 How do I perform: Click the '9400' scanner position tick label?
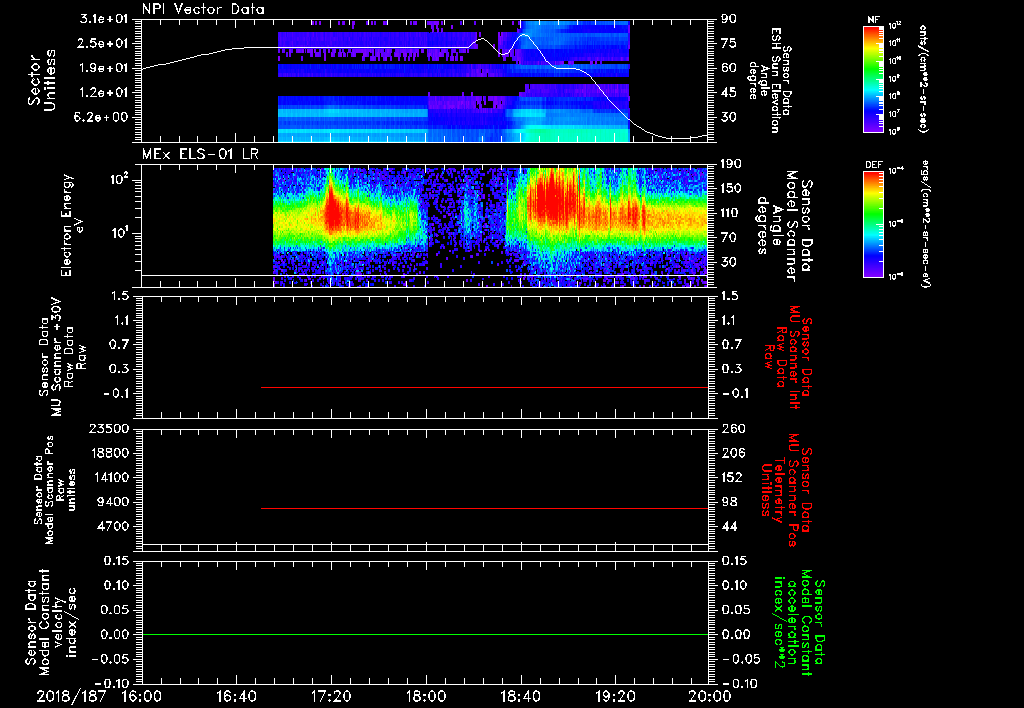113,502
